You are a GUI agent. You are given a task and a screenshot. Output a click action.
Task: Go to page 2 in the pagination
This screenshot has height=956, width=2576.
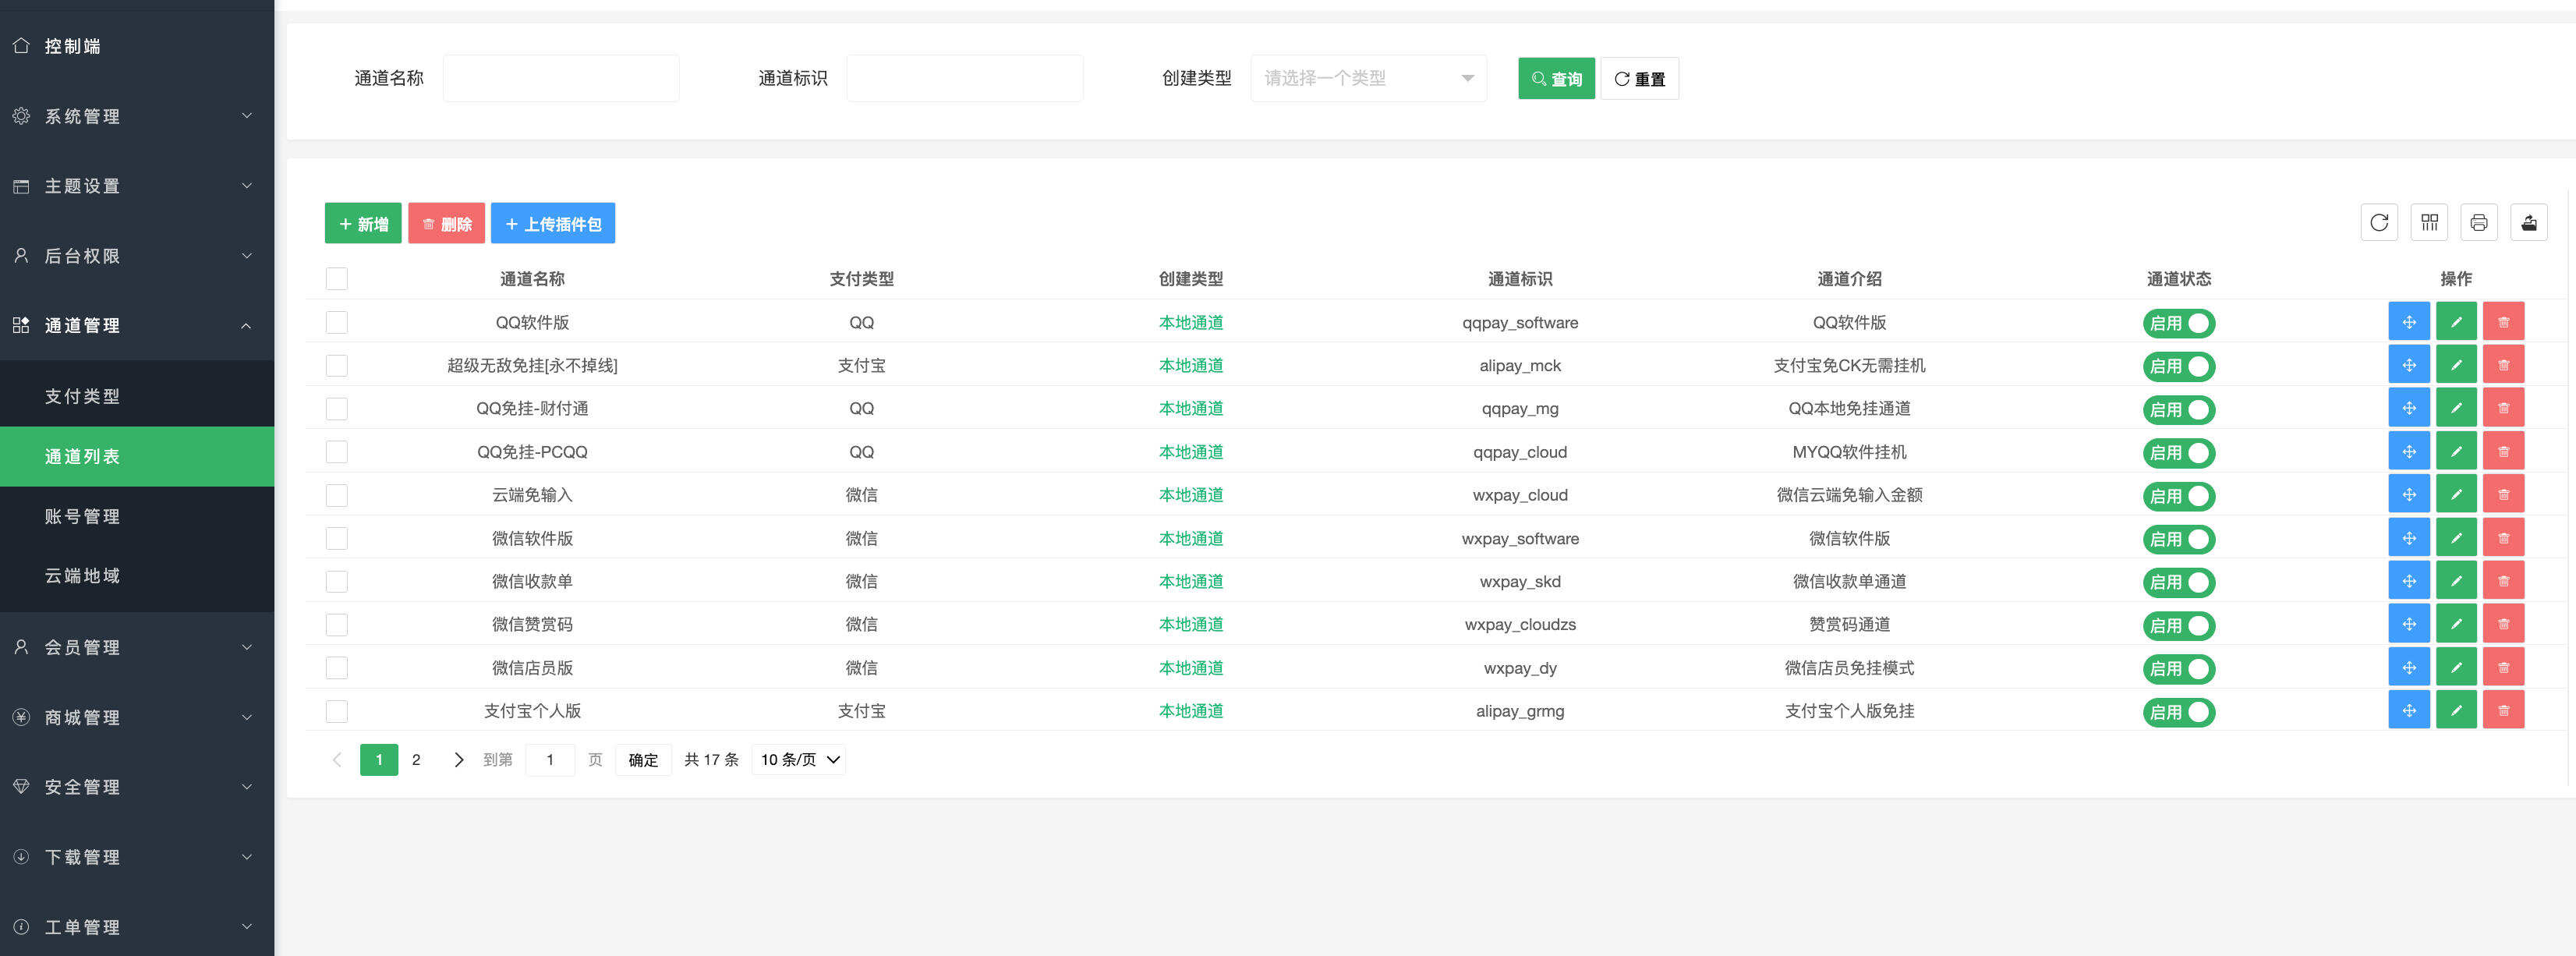pos(417,759)
